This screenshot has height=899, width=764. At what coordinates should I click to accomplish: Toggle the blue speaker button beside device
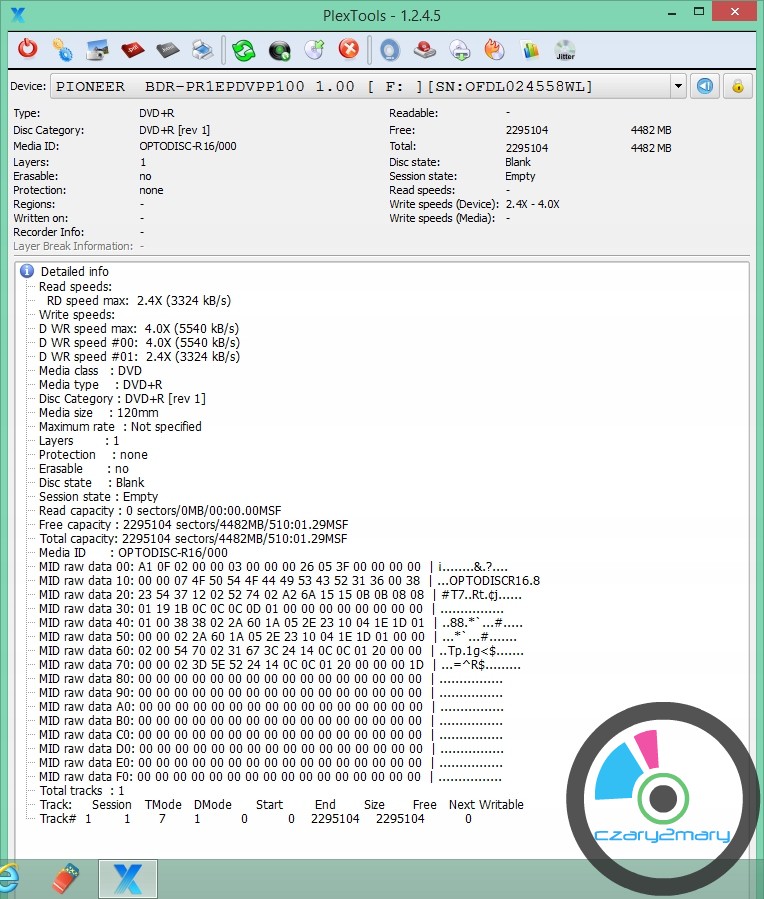pyautogui.click(x=706, y=86)
